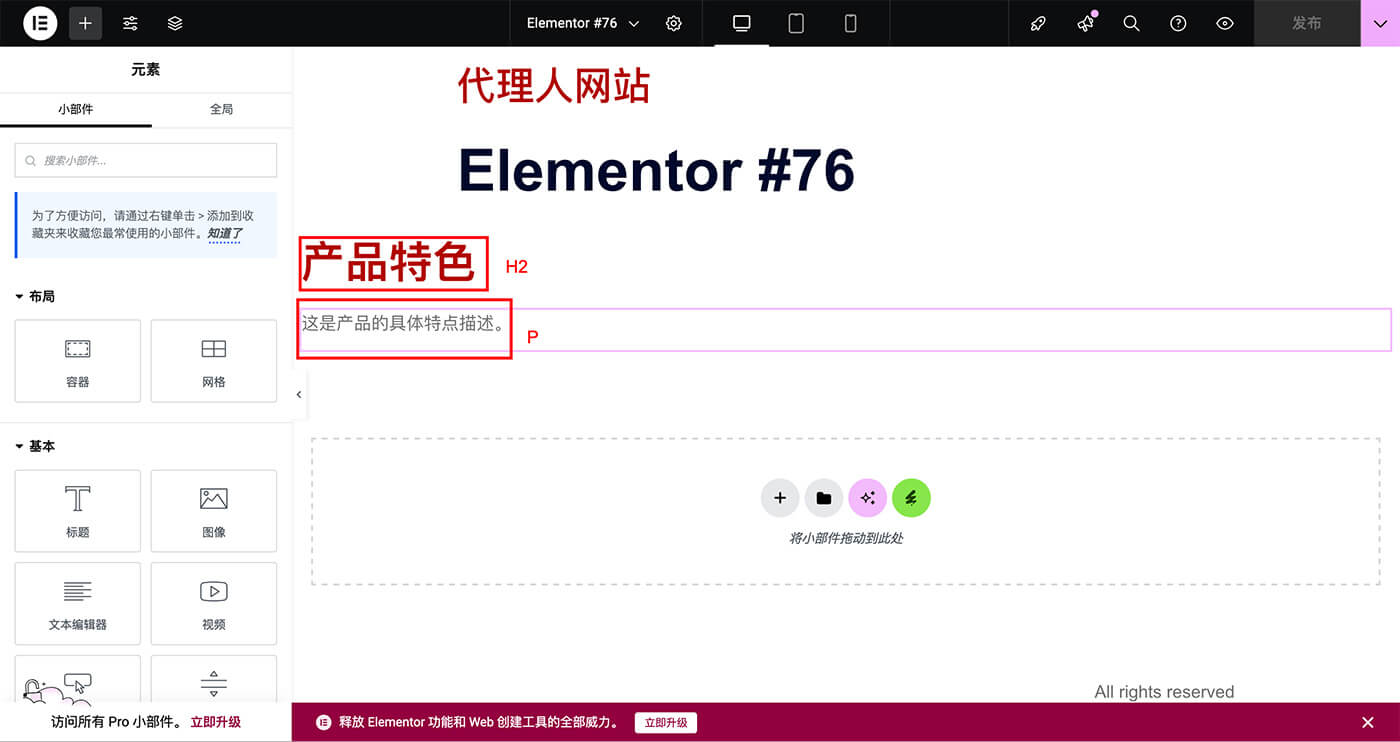Select the paragraph 这是产品的具体特点描述。
The height and width of the screenshot is (742, 1400).
[404, 323]
